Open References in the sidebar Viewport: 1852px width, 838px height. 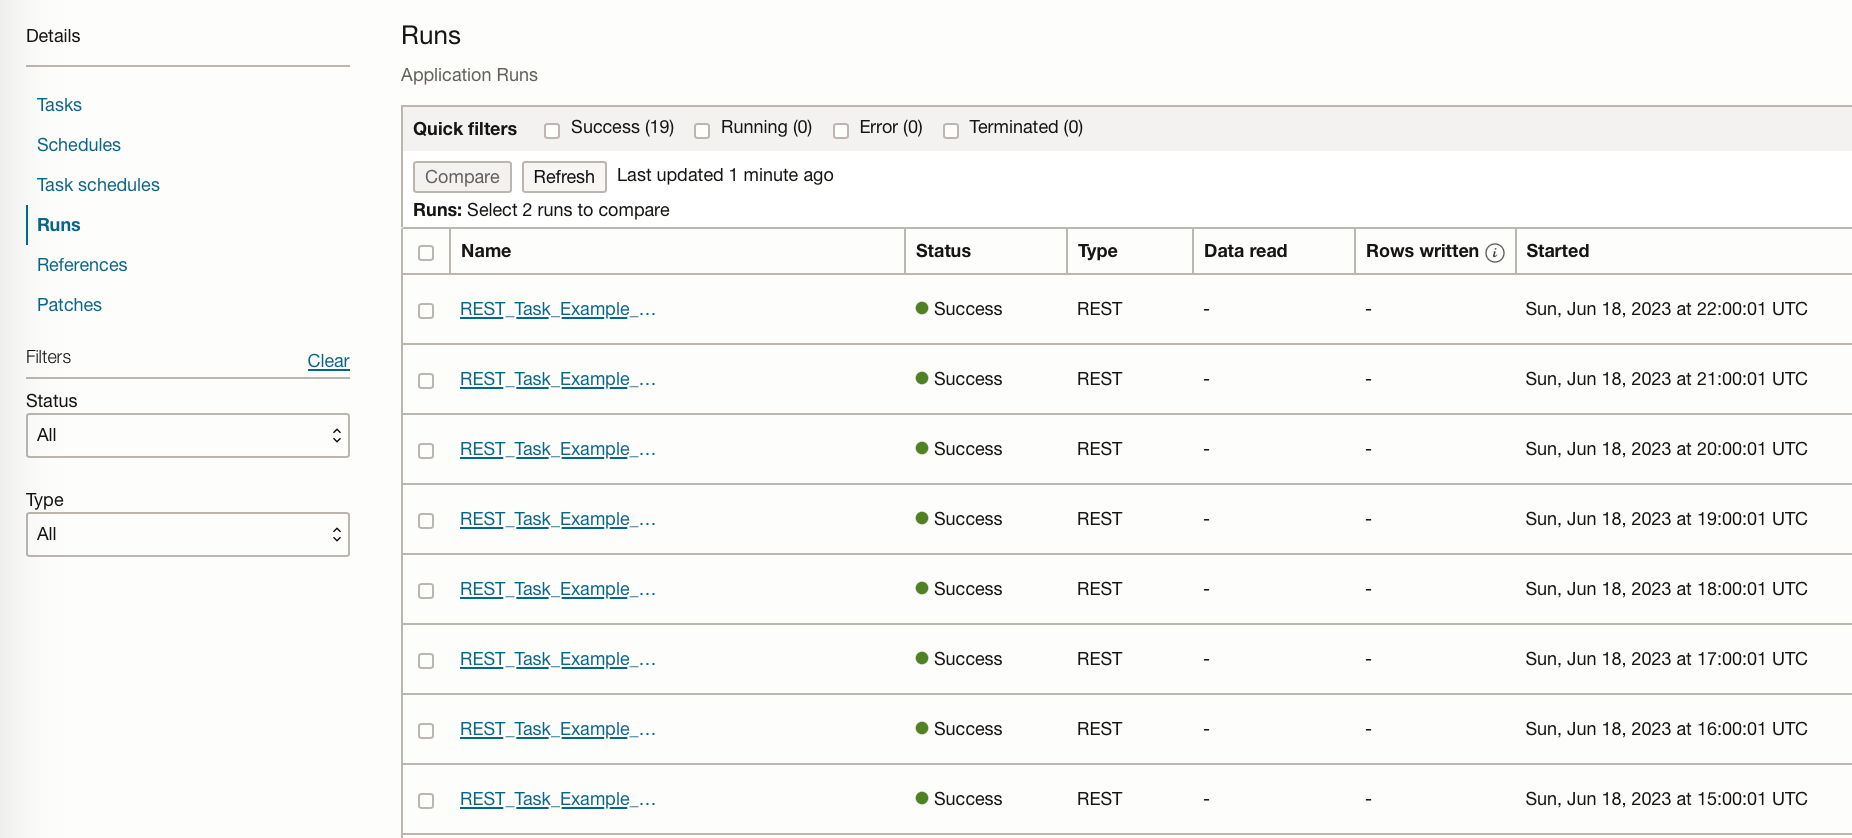[x=82, y=265]
